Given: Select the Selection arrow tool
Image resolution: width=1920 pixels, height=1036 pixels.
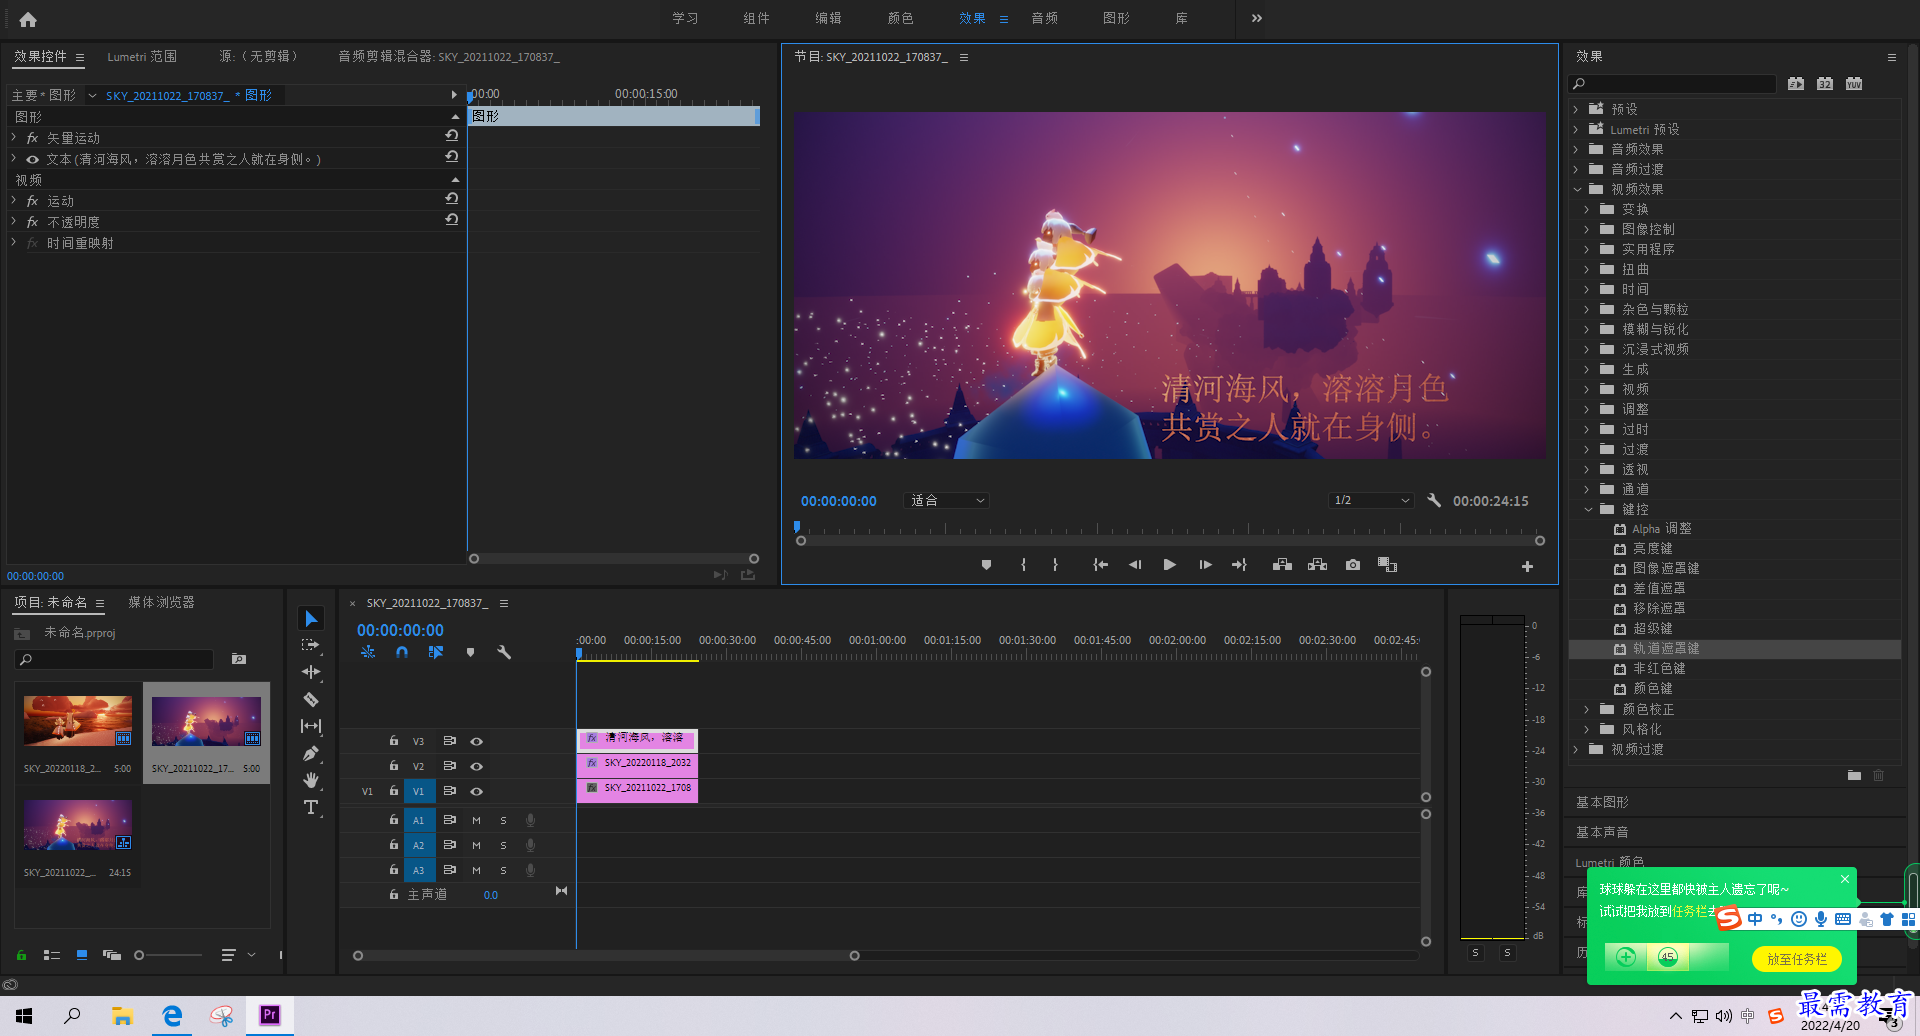Looking at the screenshot, I should tap(311, 619).
